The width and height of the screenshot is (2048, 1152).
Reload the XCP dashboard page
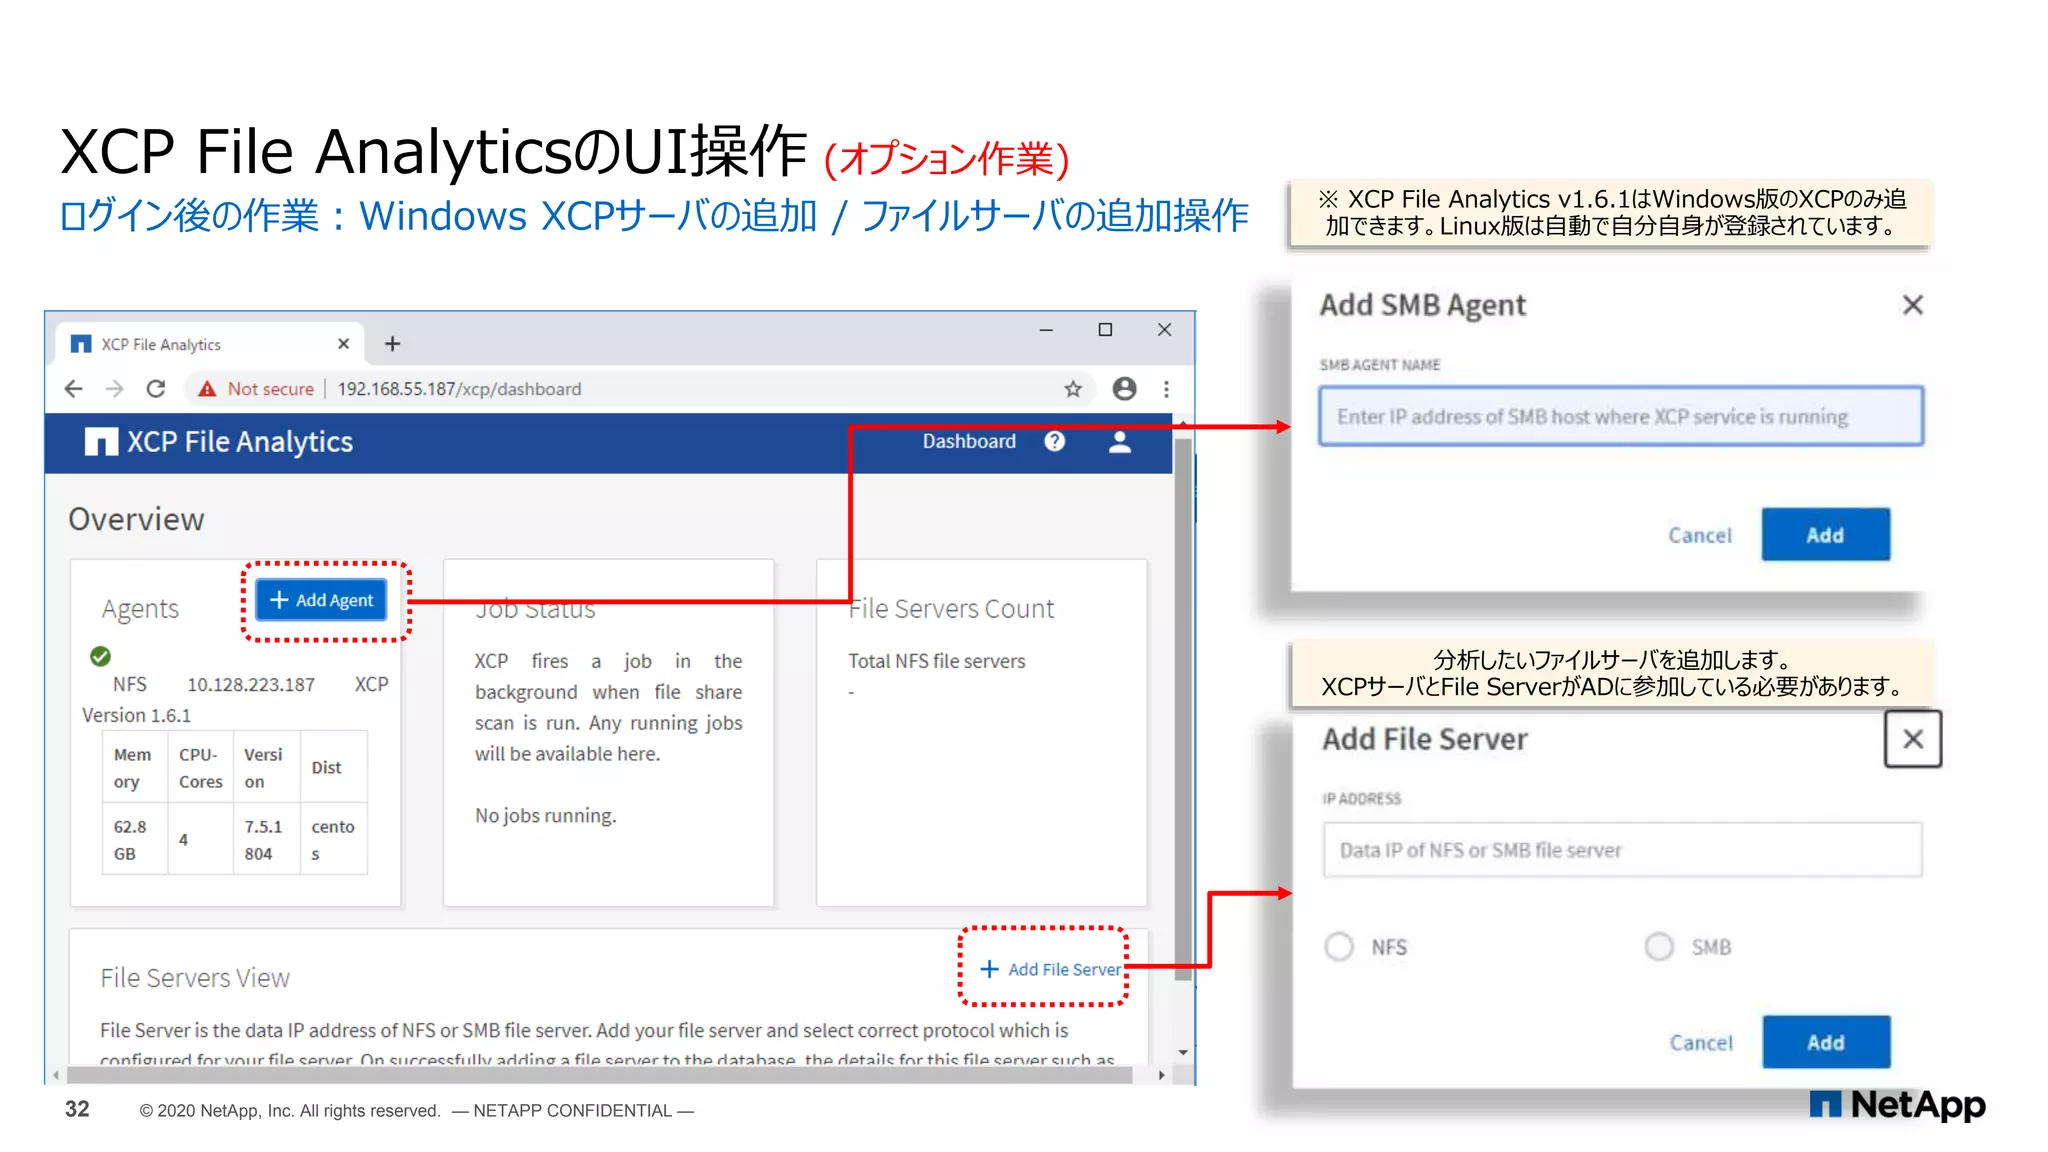pyautogui.click(x=156, y=389)
